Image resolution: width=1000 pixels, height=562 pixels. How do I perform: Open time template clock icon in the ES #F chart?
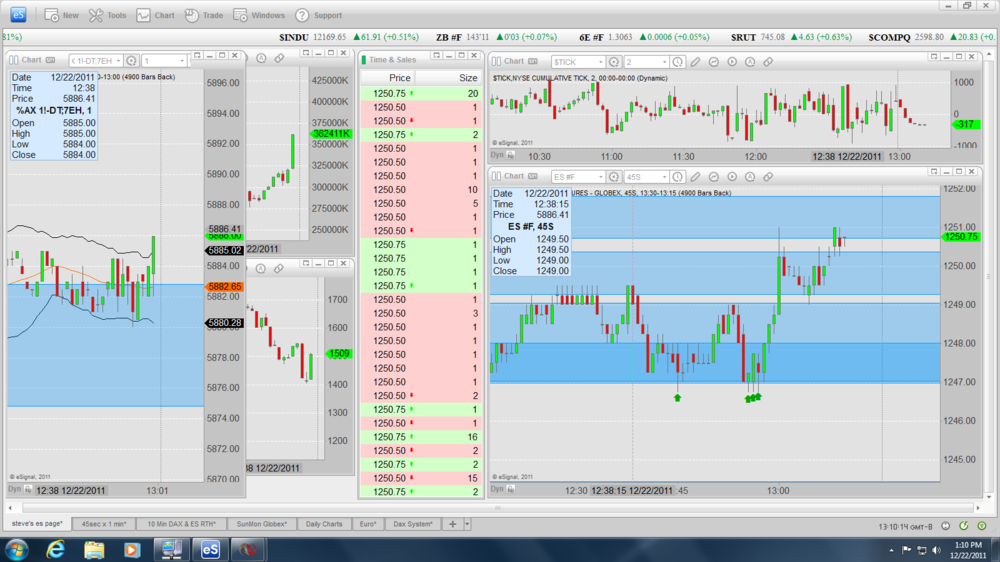[677, 177]
